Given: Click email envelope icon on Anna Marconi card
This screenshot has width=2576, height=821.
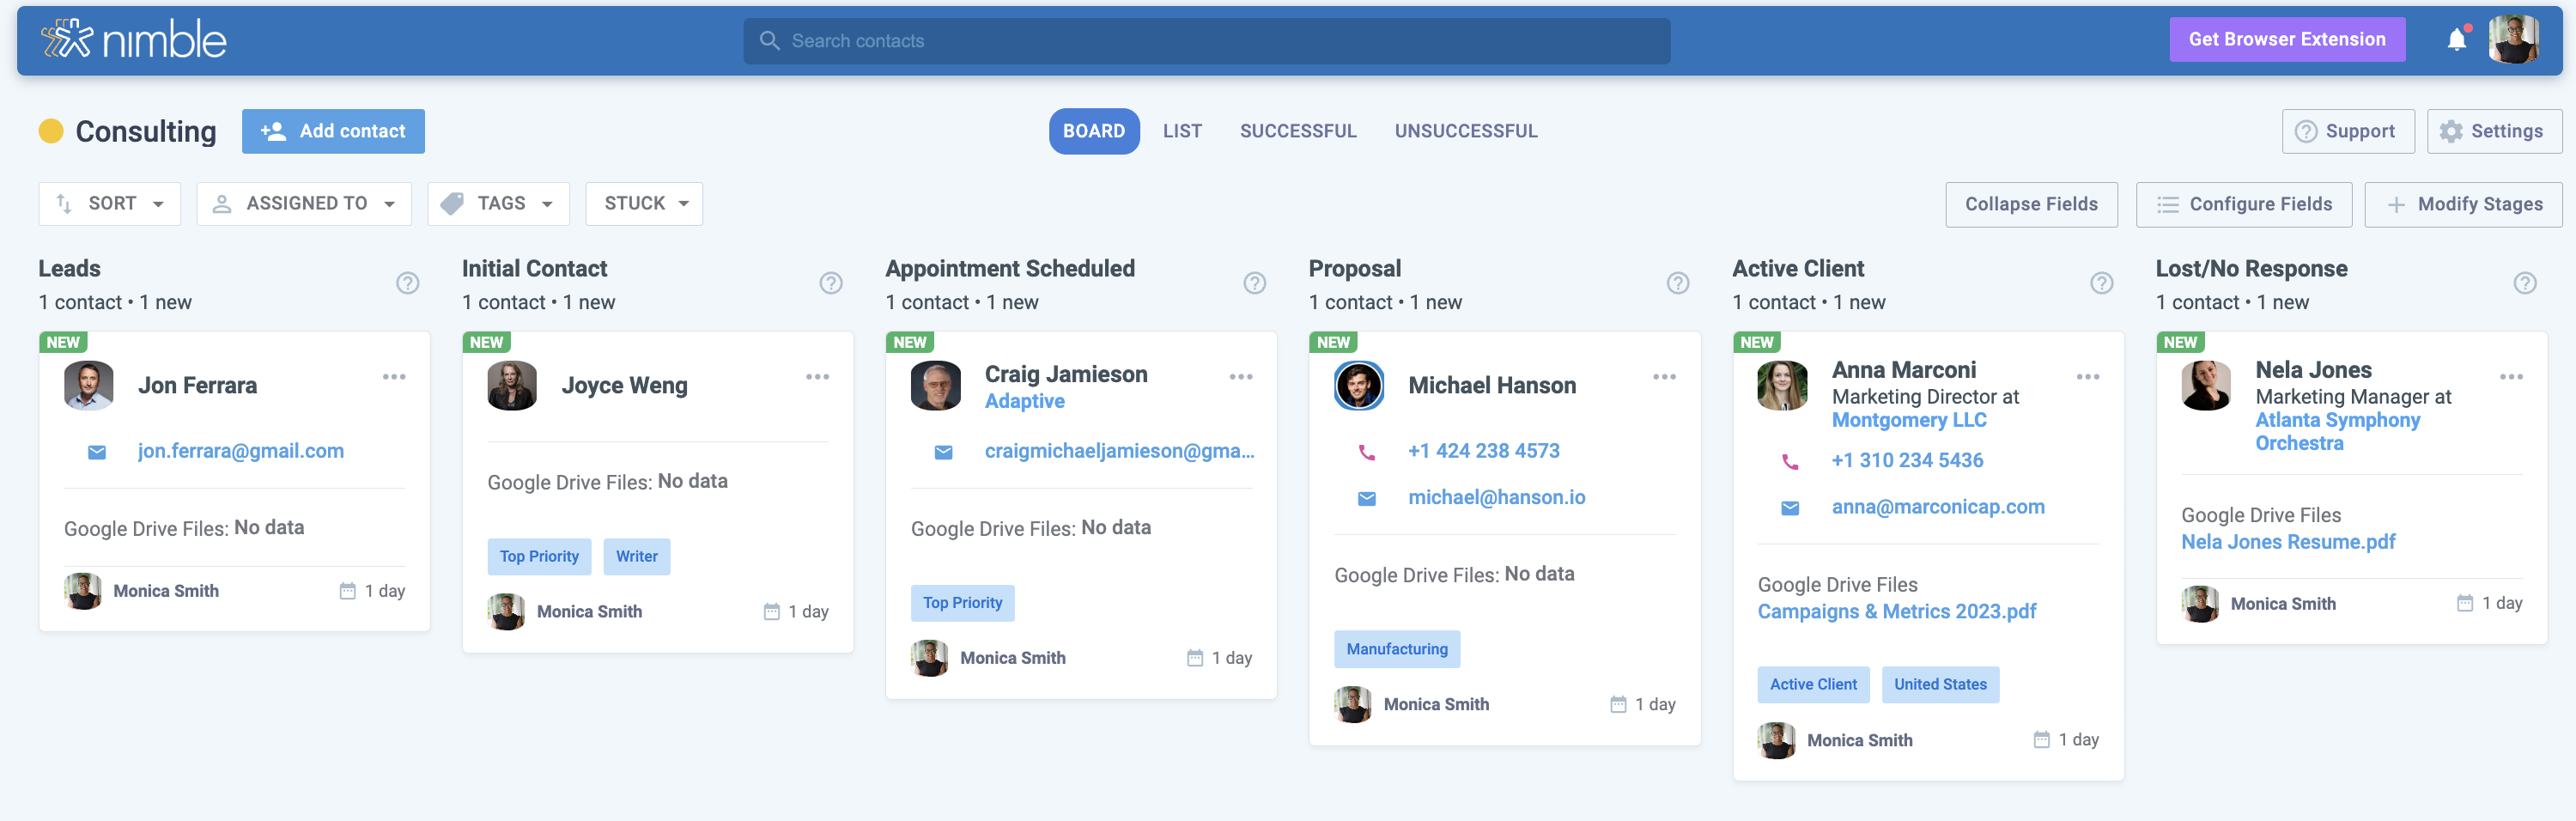Looking at the screenshot, I should (1790, 508).
